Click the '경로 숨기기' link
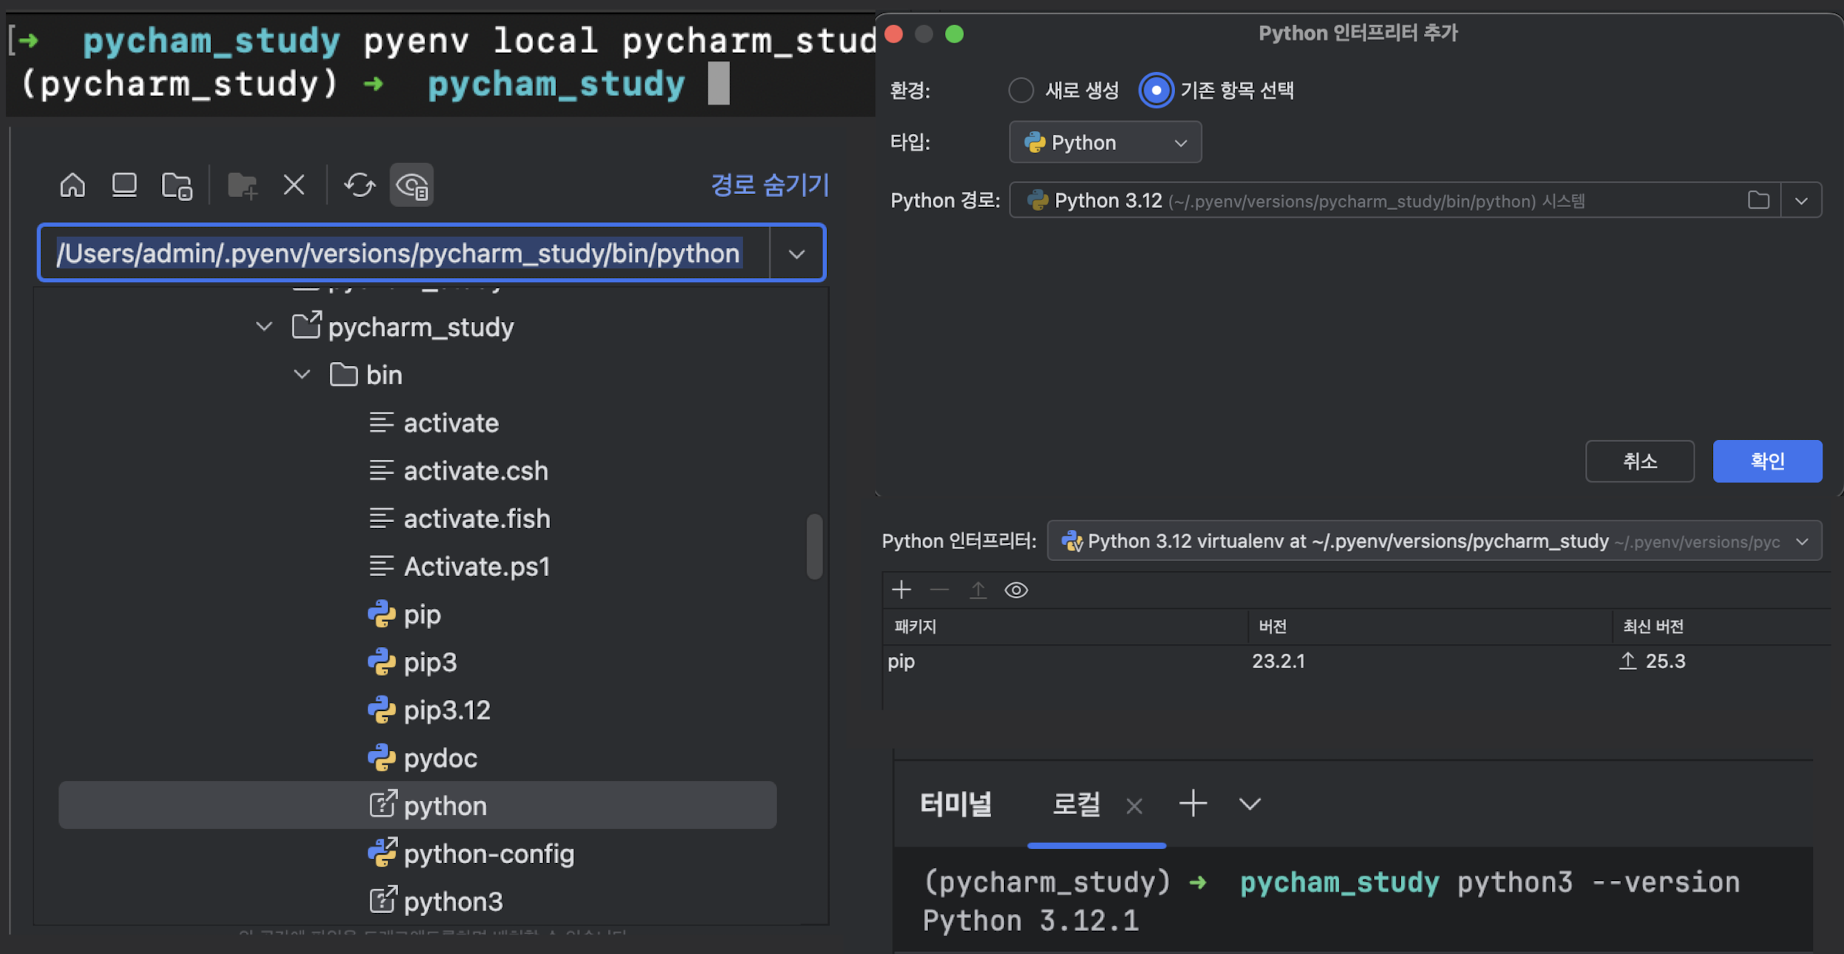1844x954 pixels. pos(769,185)
